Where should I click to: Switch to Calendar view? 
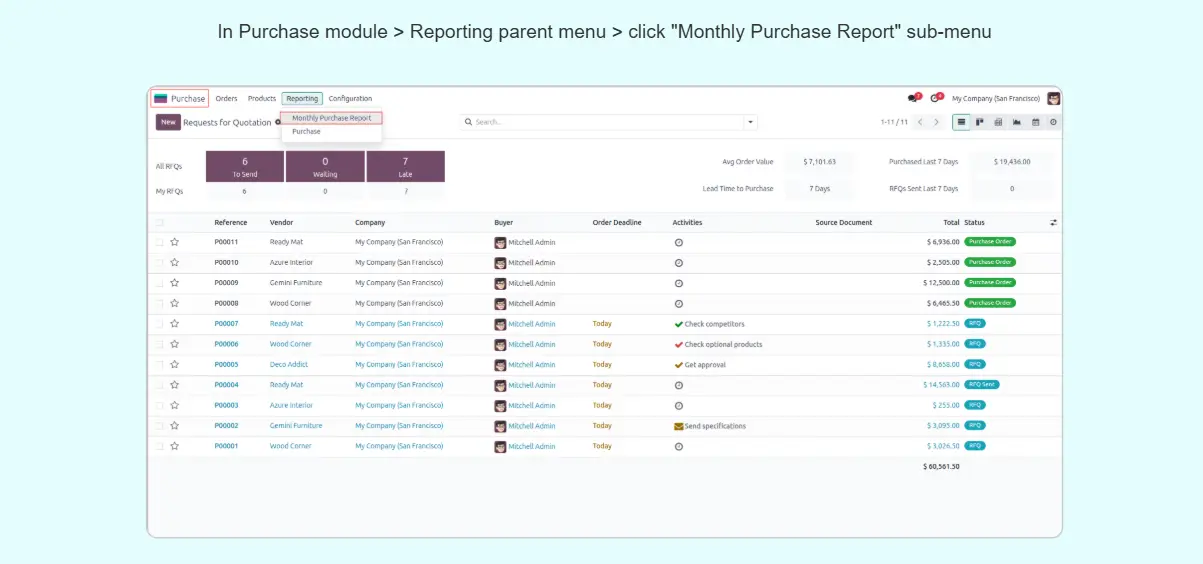click(1035, 122)
